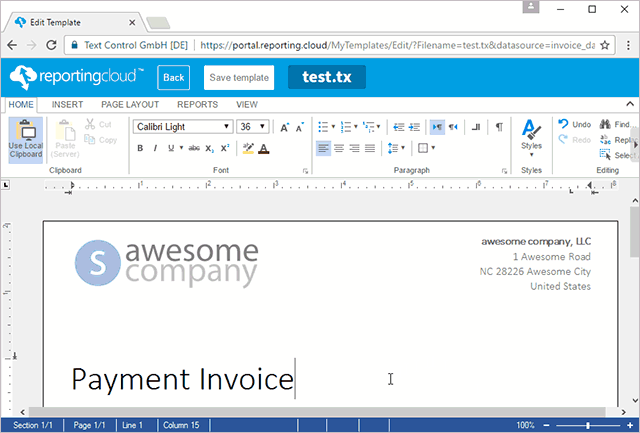
Task: Decrease paragraph indent
Action: [399, 127]
